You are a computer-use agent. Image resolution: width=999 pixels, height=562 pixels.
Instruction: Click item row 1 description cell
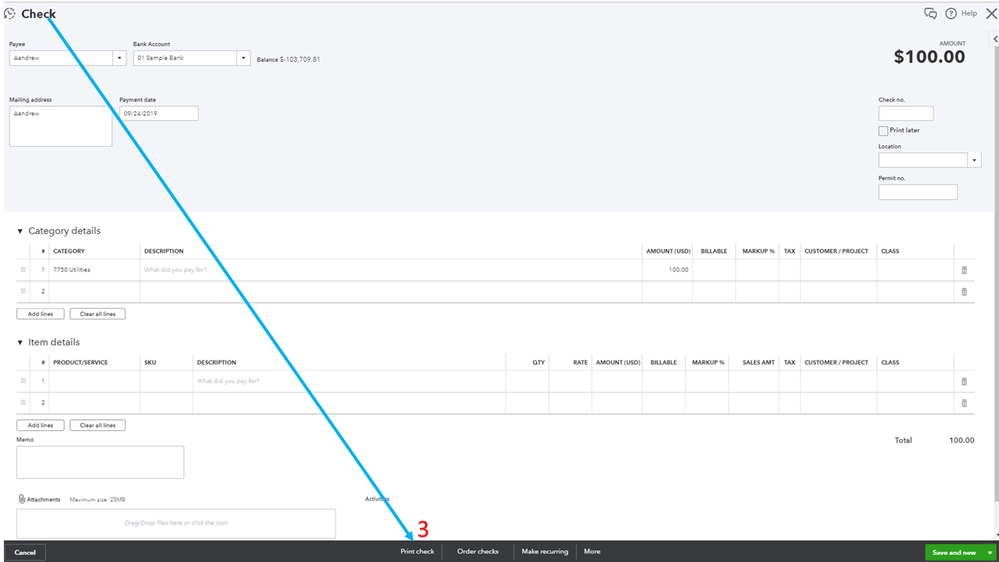(x=349, y=381)
